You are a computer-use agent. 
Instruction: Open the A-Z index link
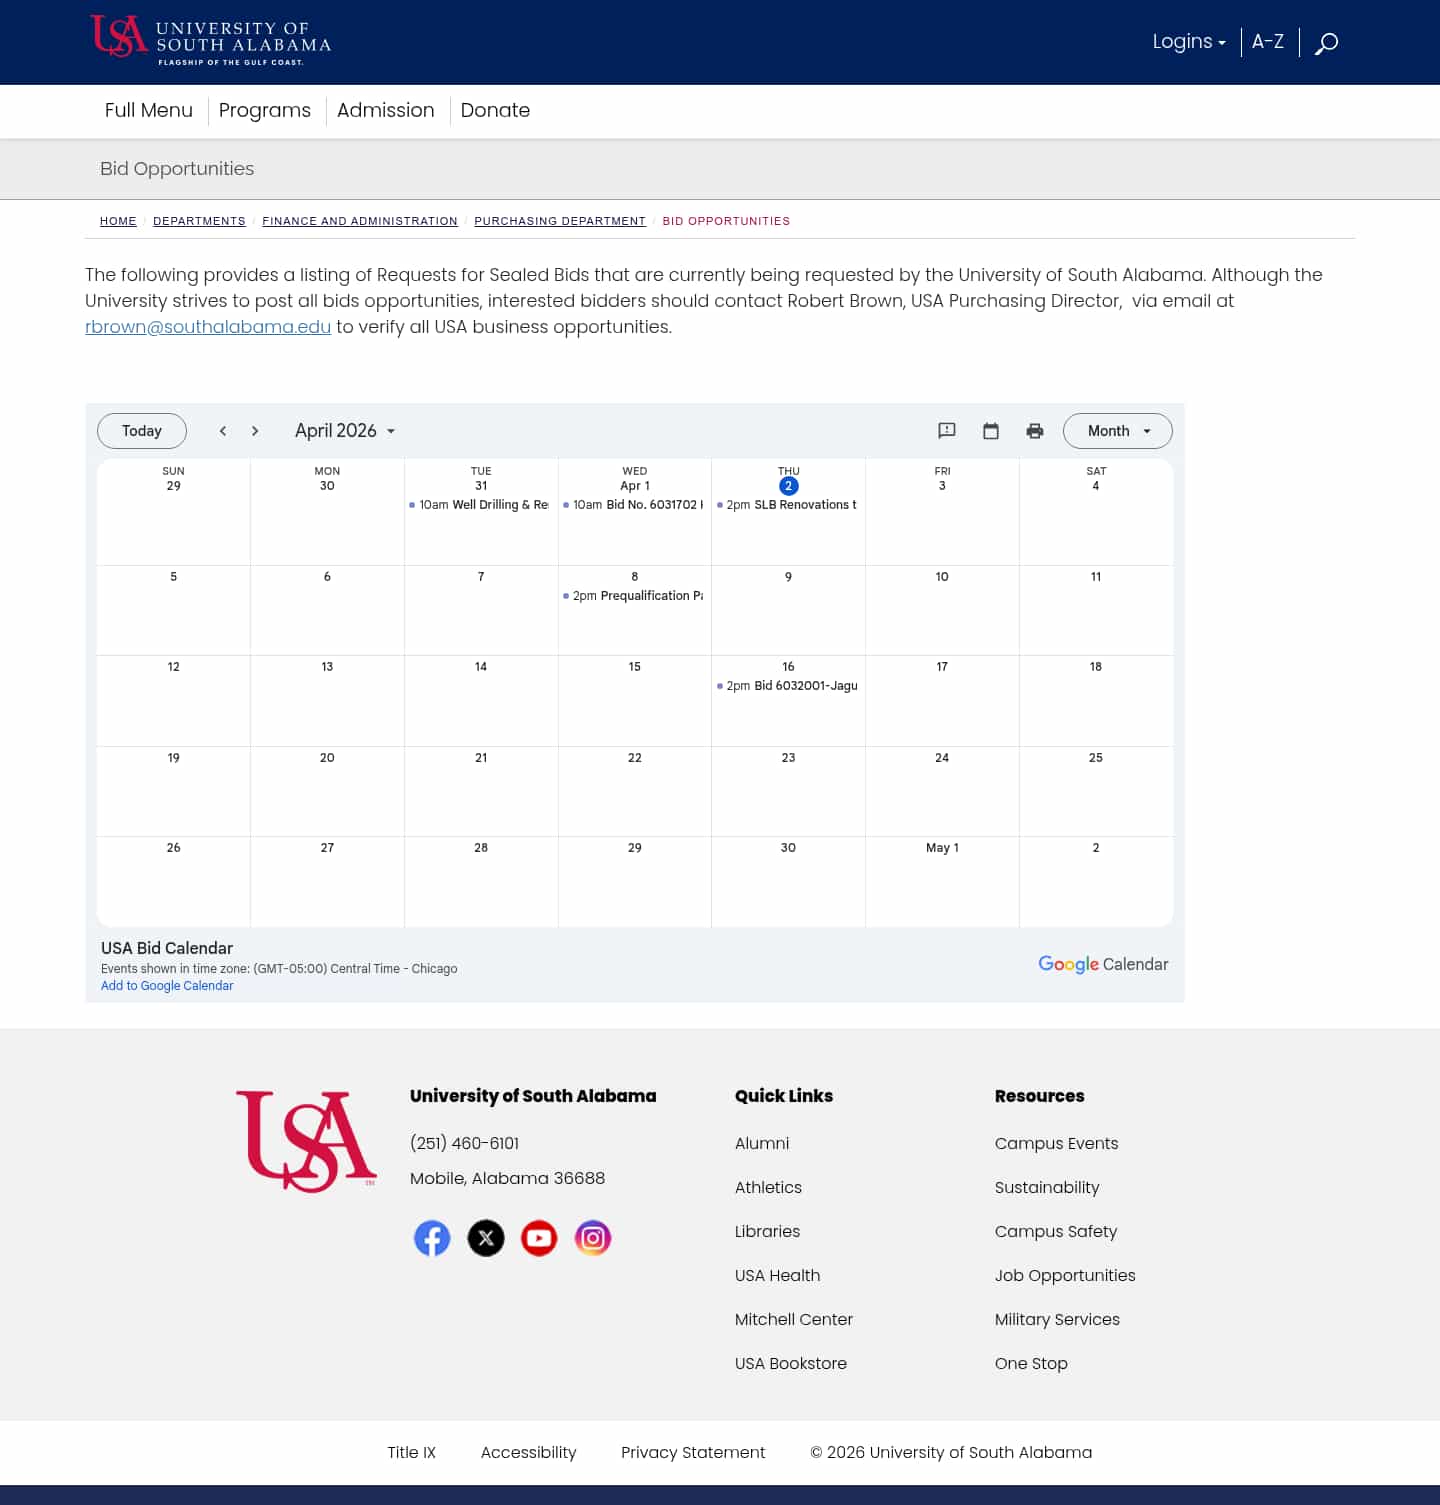[x=1268, y=42]
